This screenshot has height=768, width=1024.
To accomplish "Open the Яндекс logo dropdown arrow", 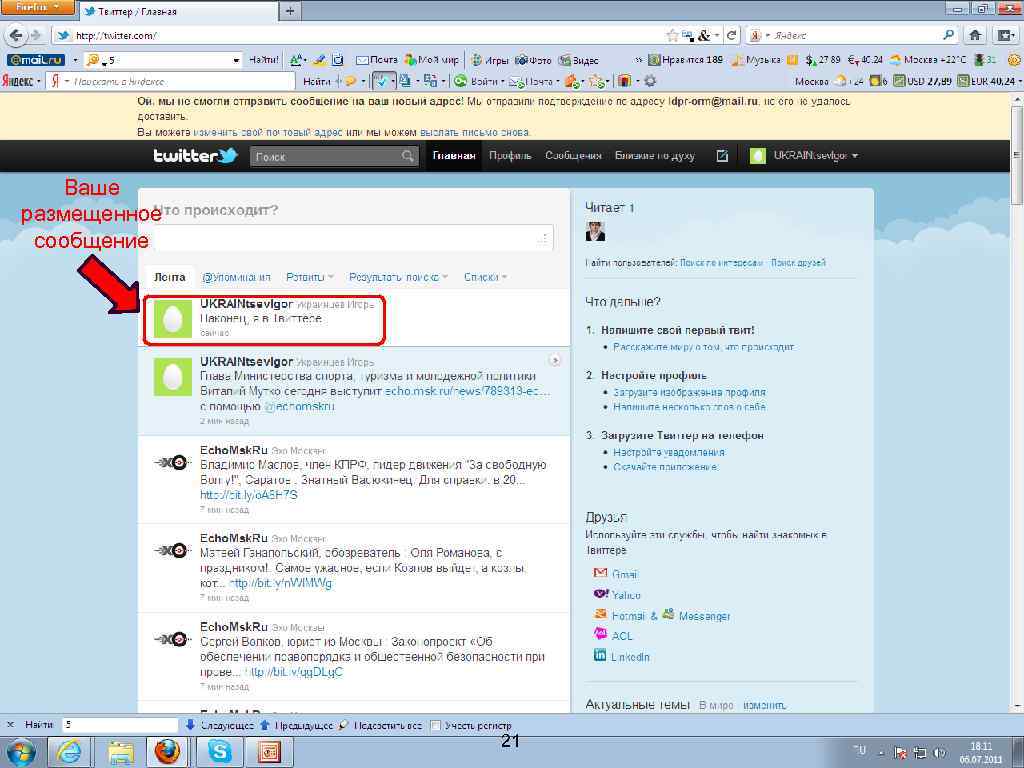I will tap(39, 81).
